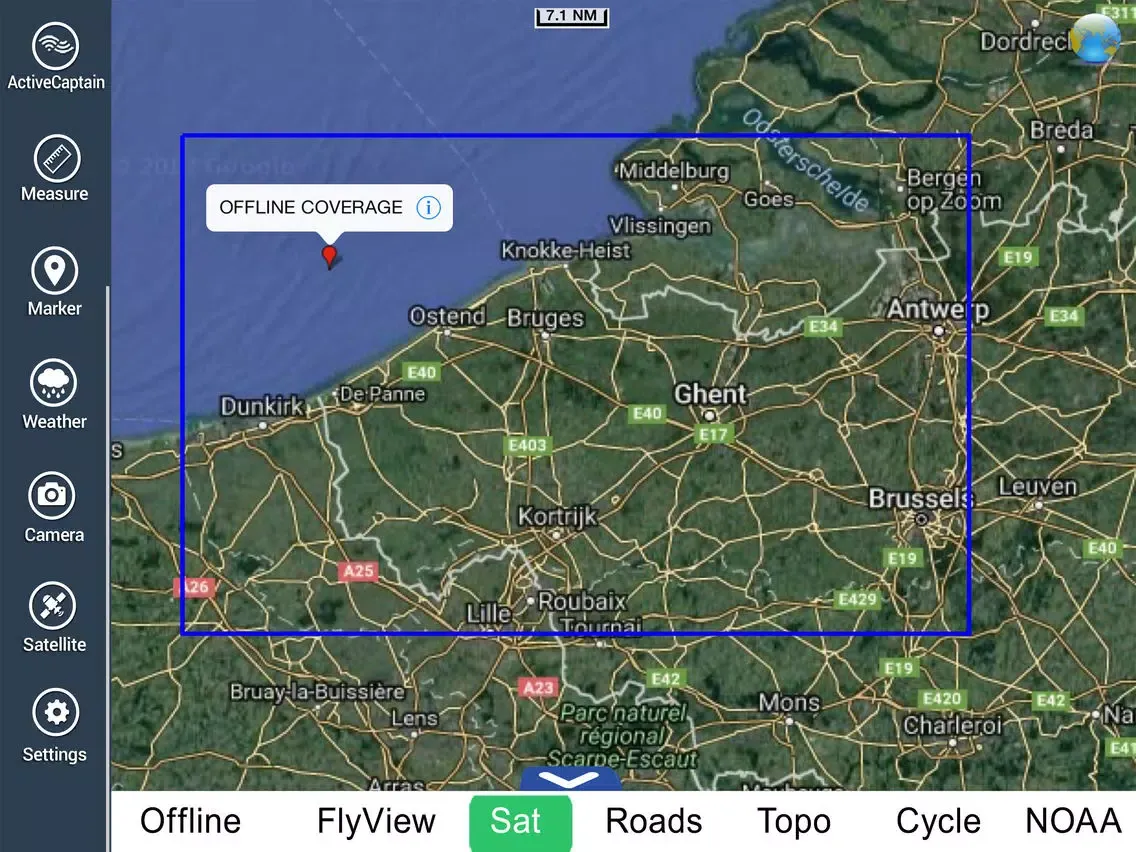Screen dimensions: 1136x852
Task: Click the E17 highway shield near Ghent
Action: coord(713,435)
